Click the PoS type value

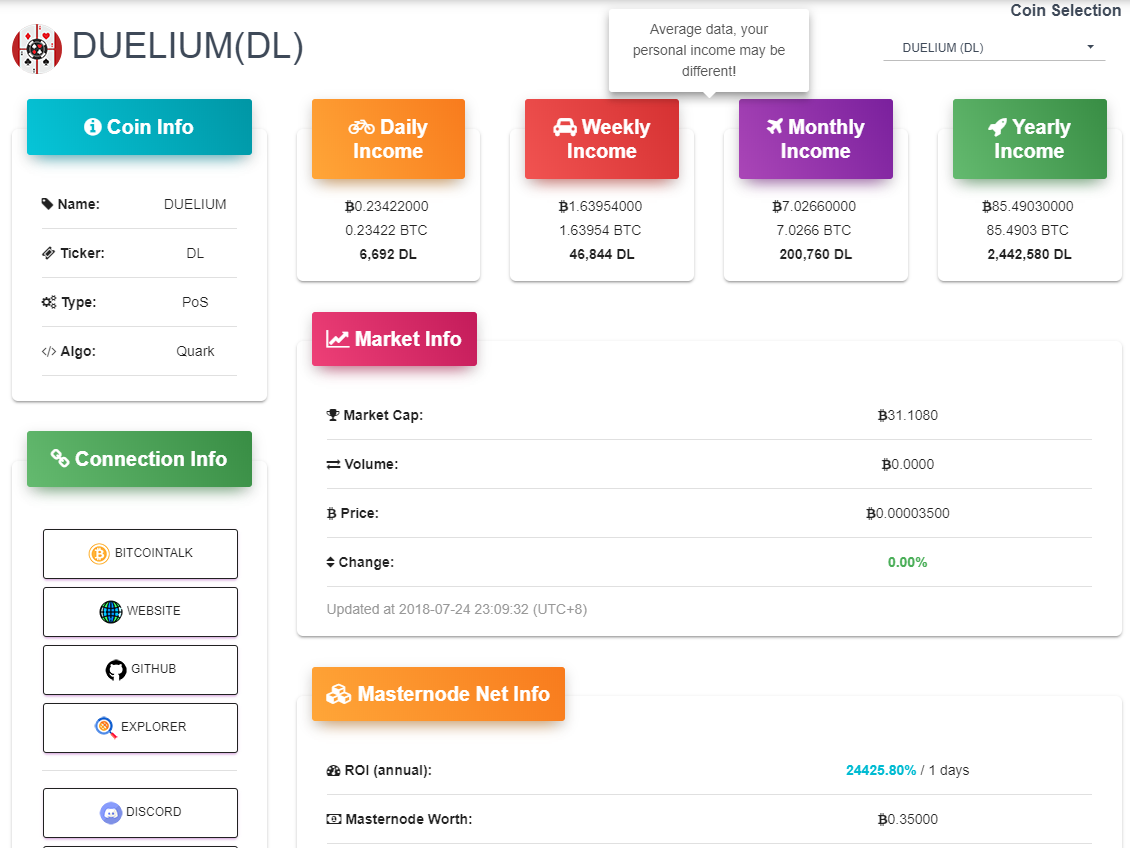pyautogui.click(x=195, y=302)
